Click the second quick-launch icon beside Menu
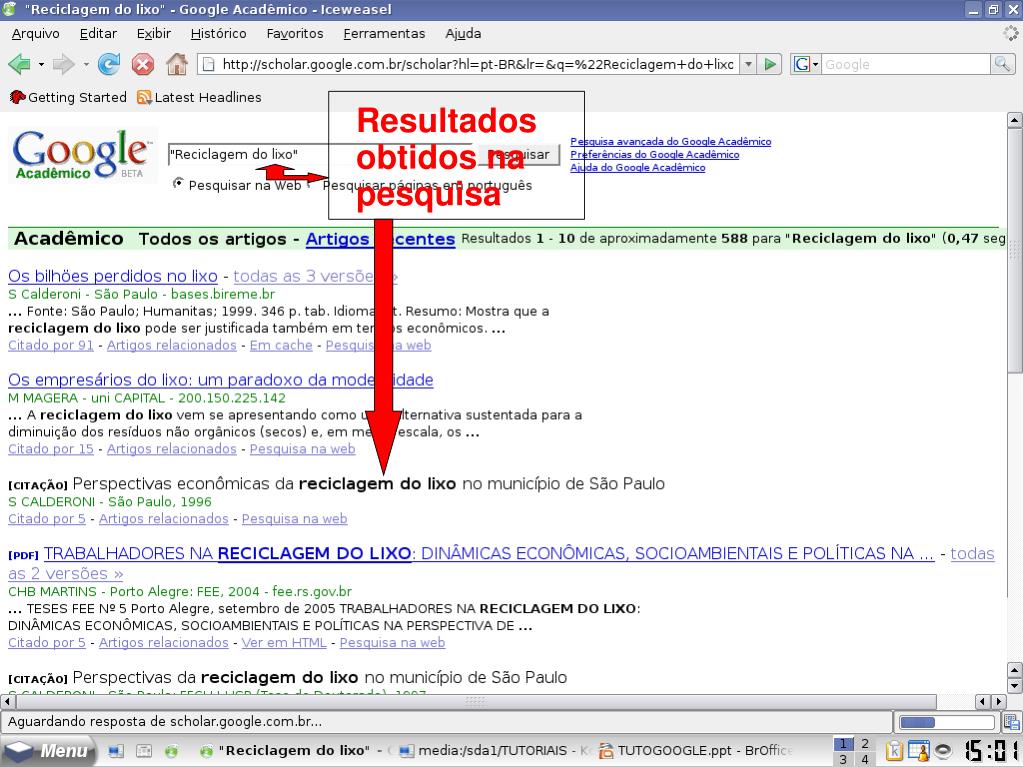This screenshot has width=1023, height=767. pos(144,751)
